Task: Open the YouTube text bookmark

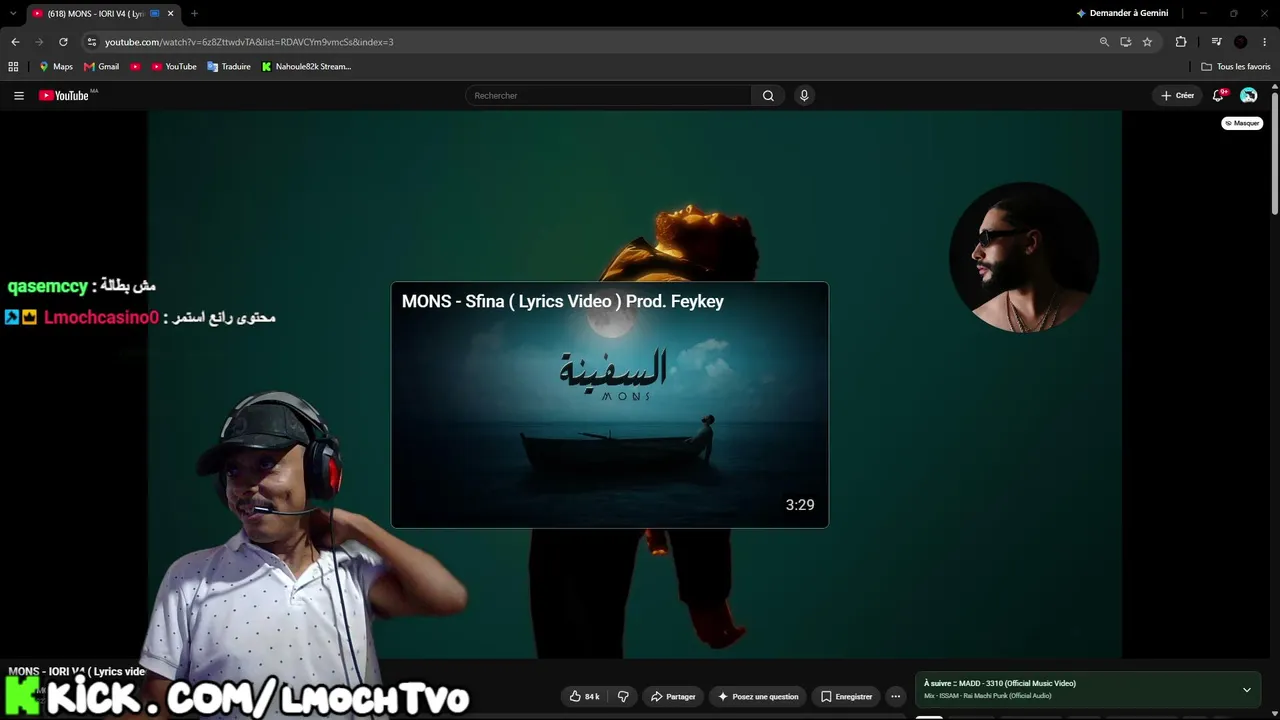Action: tap(174, 67)
